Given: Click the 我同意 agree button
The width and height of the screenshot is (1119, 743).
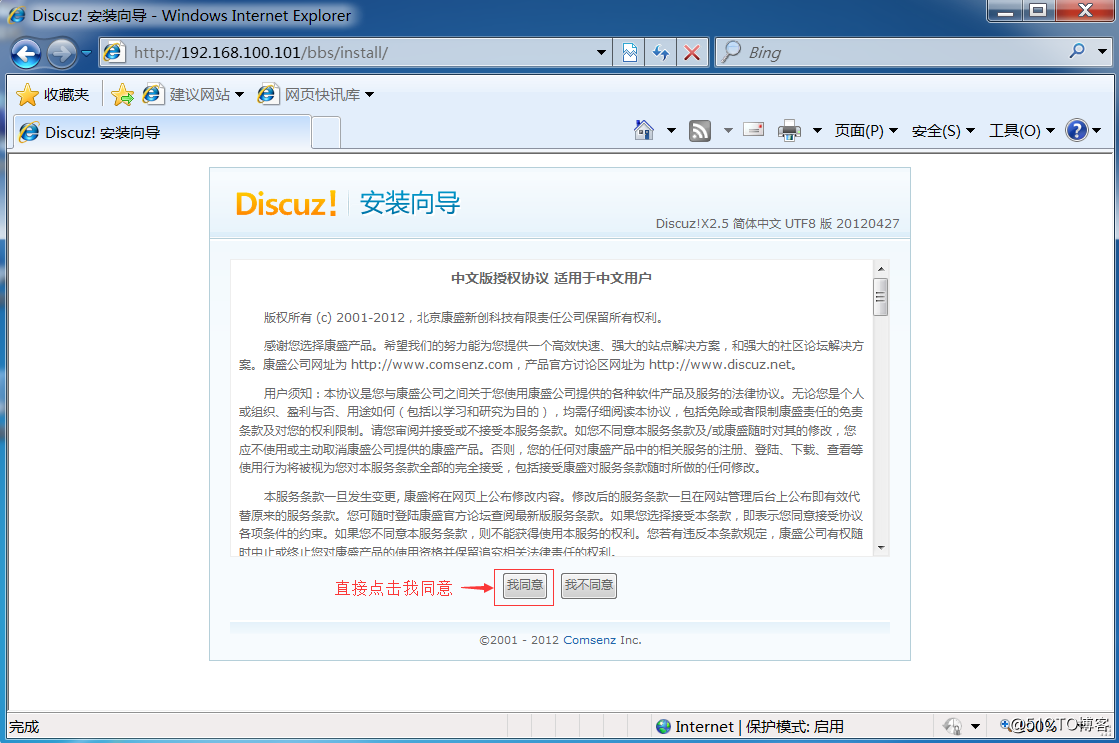Looking at the screenshot, I should [525, 585].
